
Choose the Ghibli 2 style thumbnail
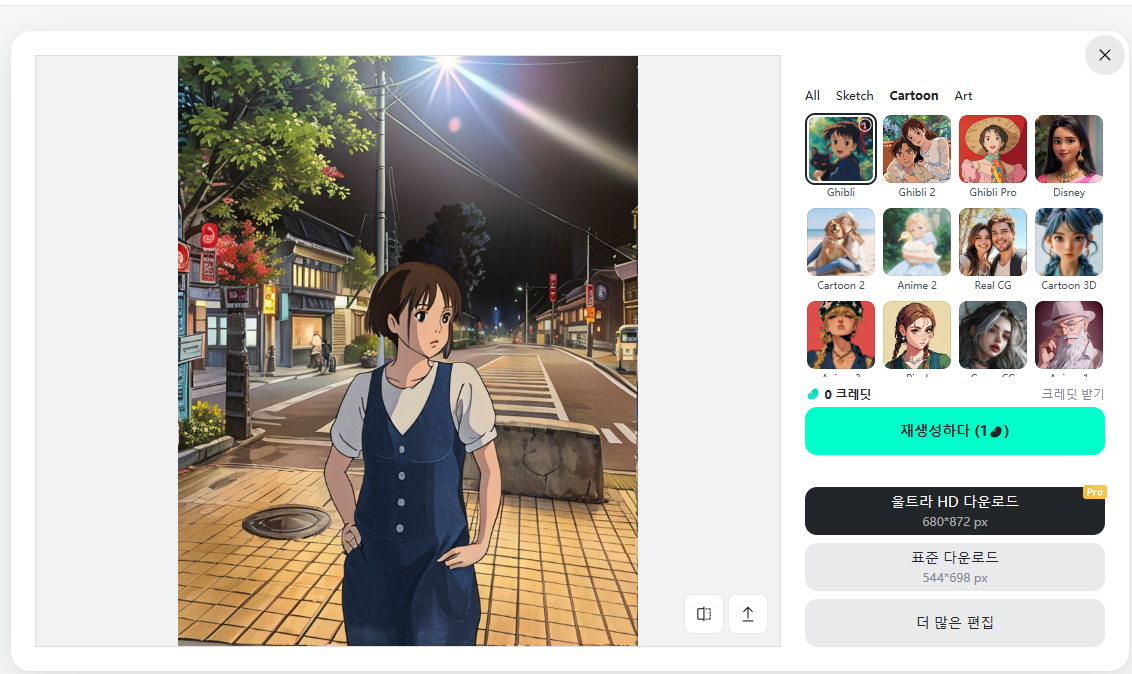pos(917,149)
